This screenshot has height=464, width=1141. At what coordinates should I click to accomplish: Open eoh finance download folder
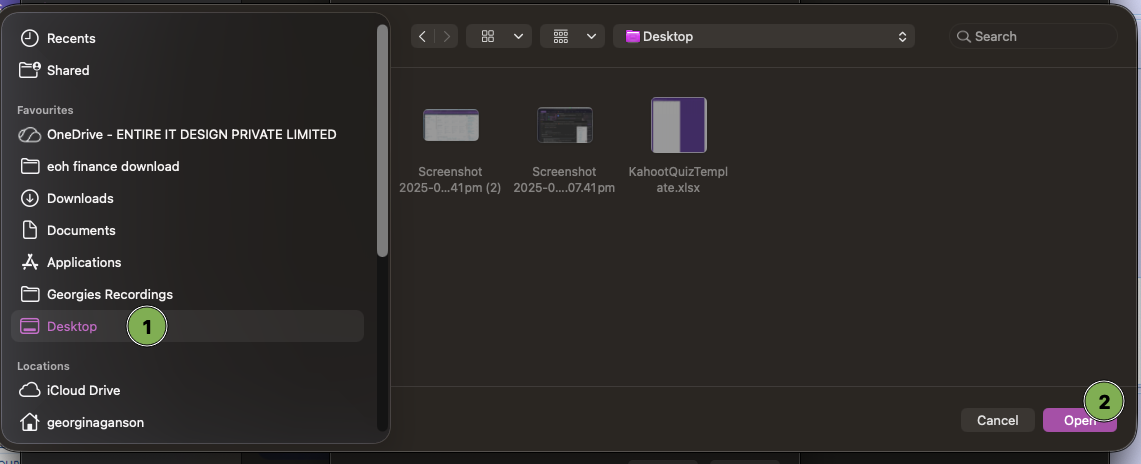(113, 166)
